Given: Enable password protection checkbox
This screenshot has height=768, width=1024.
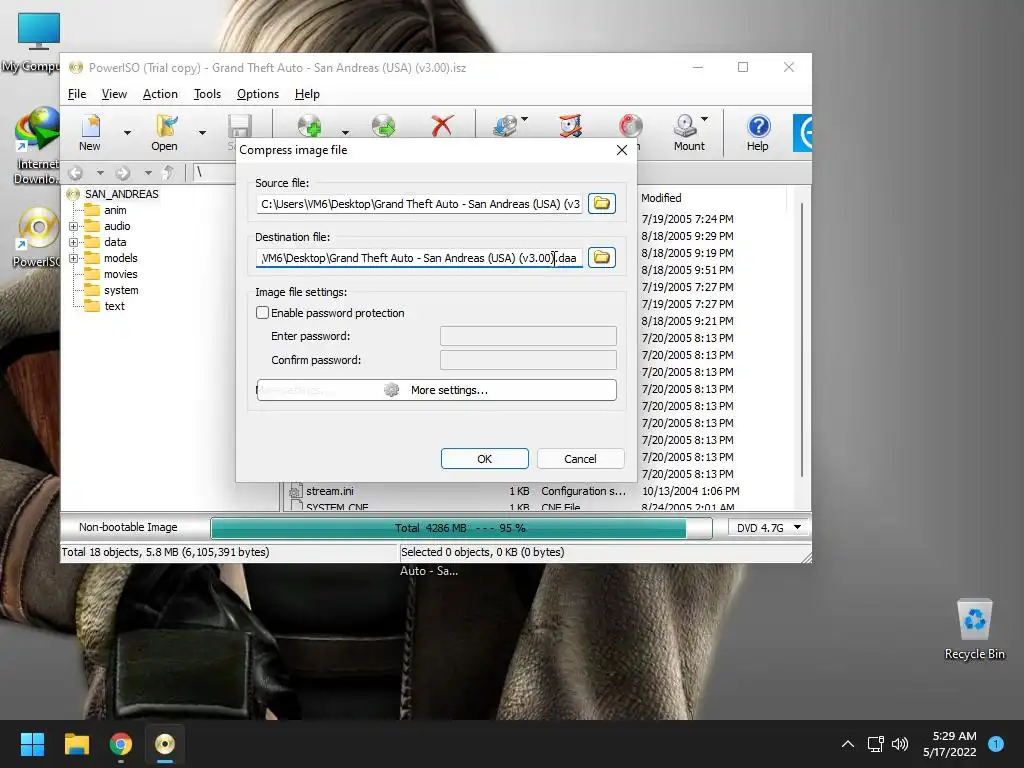Looking at the screenshot, I should pyautogui.click(x=263, y=313).
